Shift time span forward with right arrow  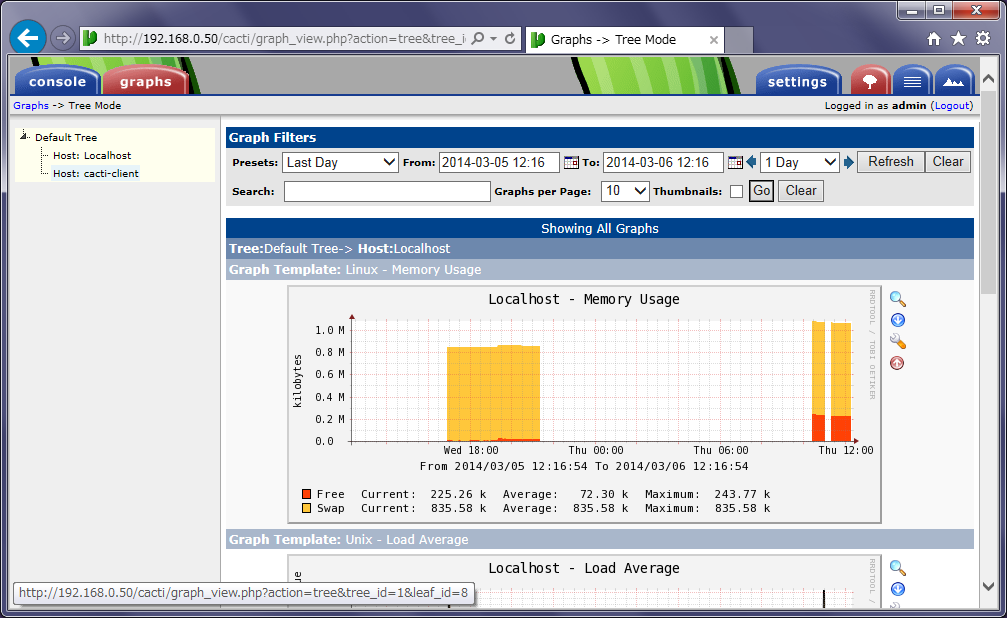coord(849,162)
